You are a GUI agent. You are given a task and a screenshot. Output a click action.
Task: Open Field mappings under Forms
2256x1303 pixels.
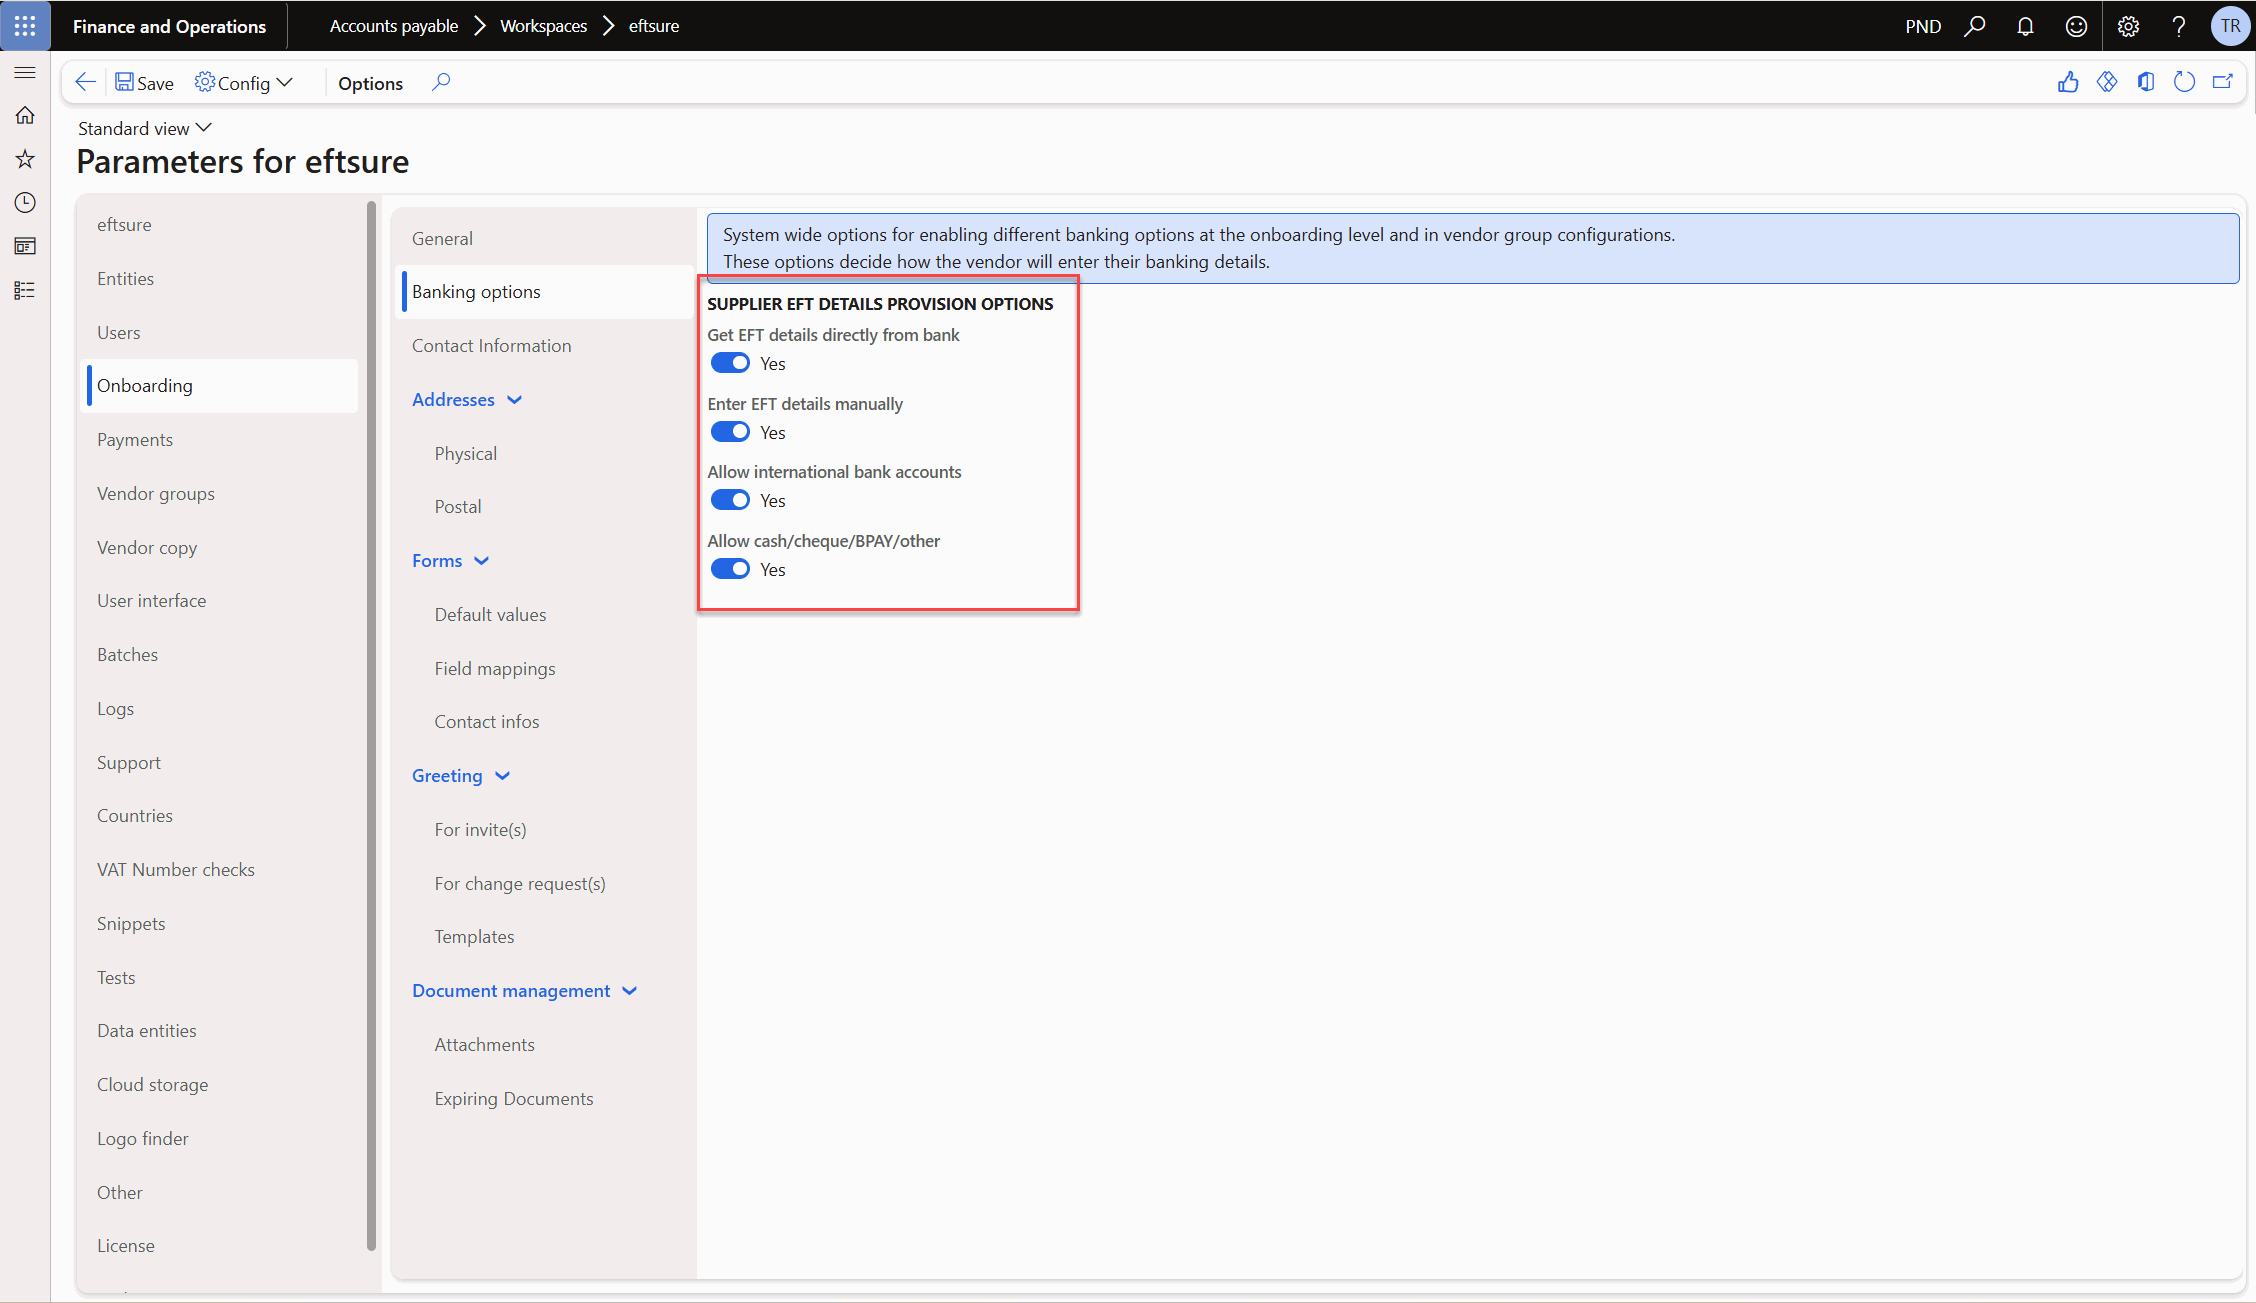point(494,669)
